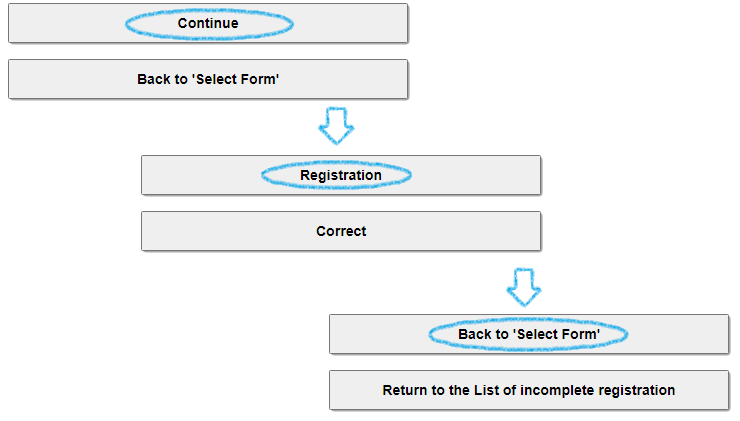Select the blue-circled Continue label

coord(208,23)
